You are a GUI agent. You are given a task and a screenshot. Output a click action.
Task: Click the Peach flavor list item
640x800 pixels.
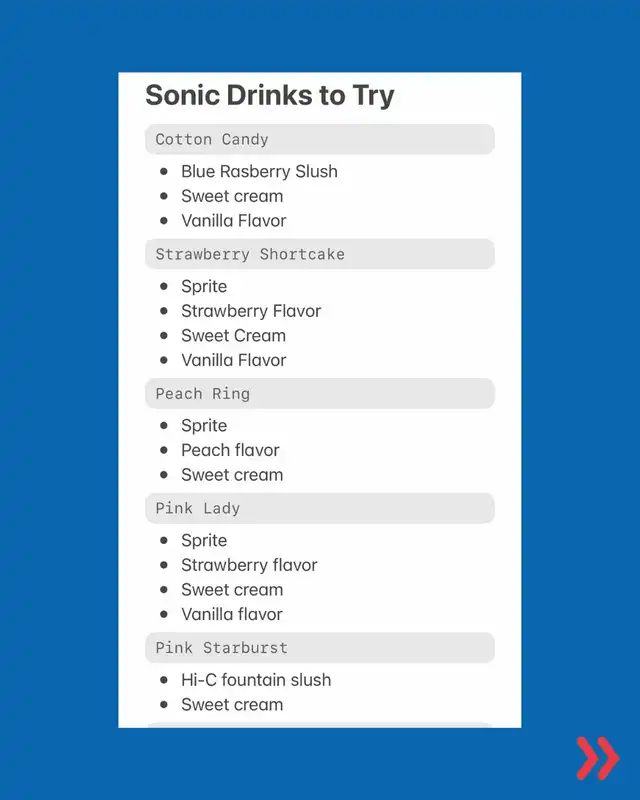pos(230,450)
